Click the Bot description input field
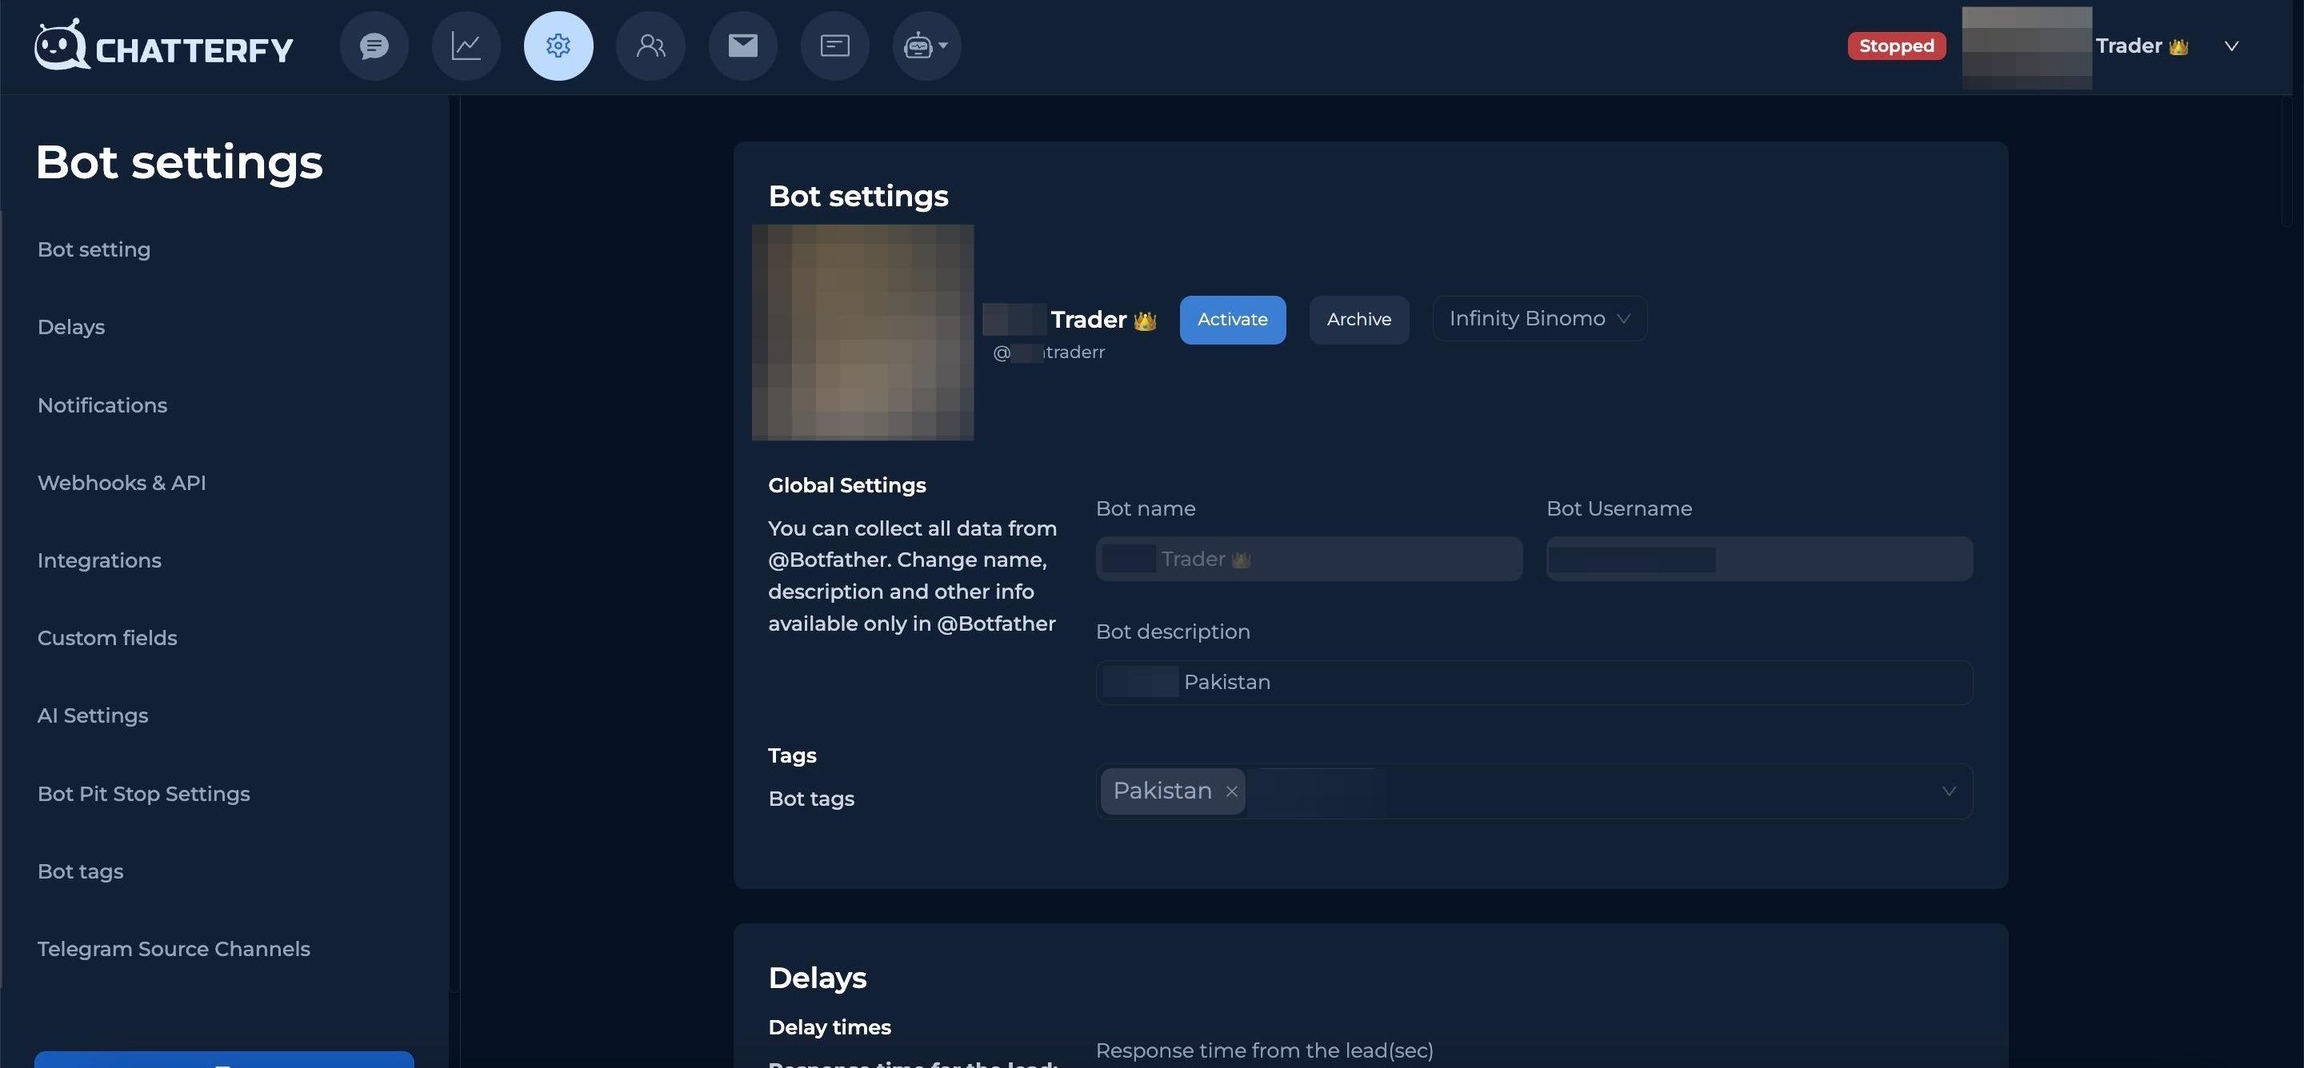 tap(1533, 682)
